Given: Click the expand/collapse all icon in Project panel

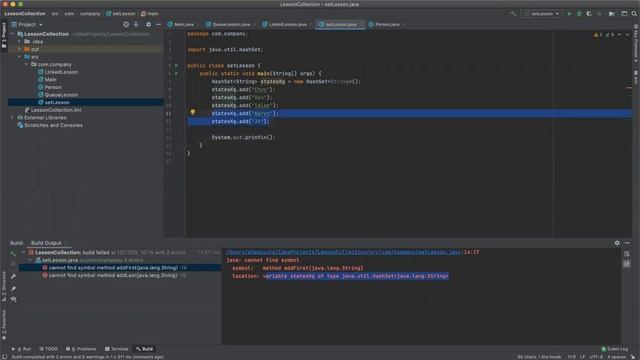Looking at the screenshot, I should click(136, 24).
